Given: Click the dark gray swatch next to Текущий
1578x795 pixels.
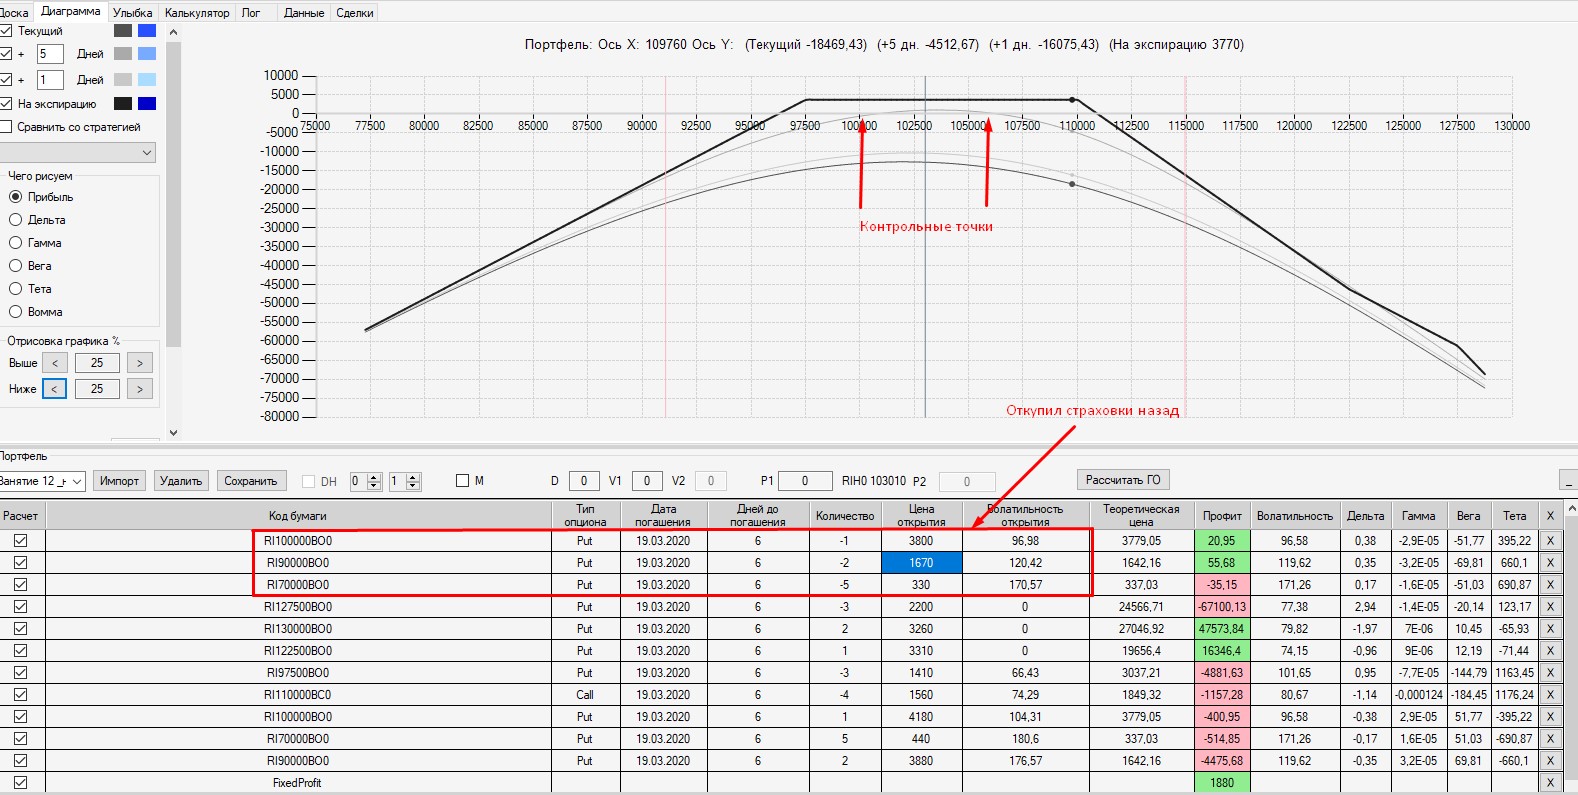Looking at the screenshot, I should (123, 31).
